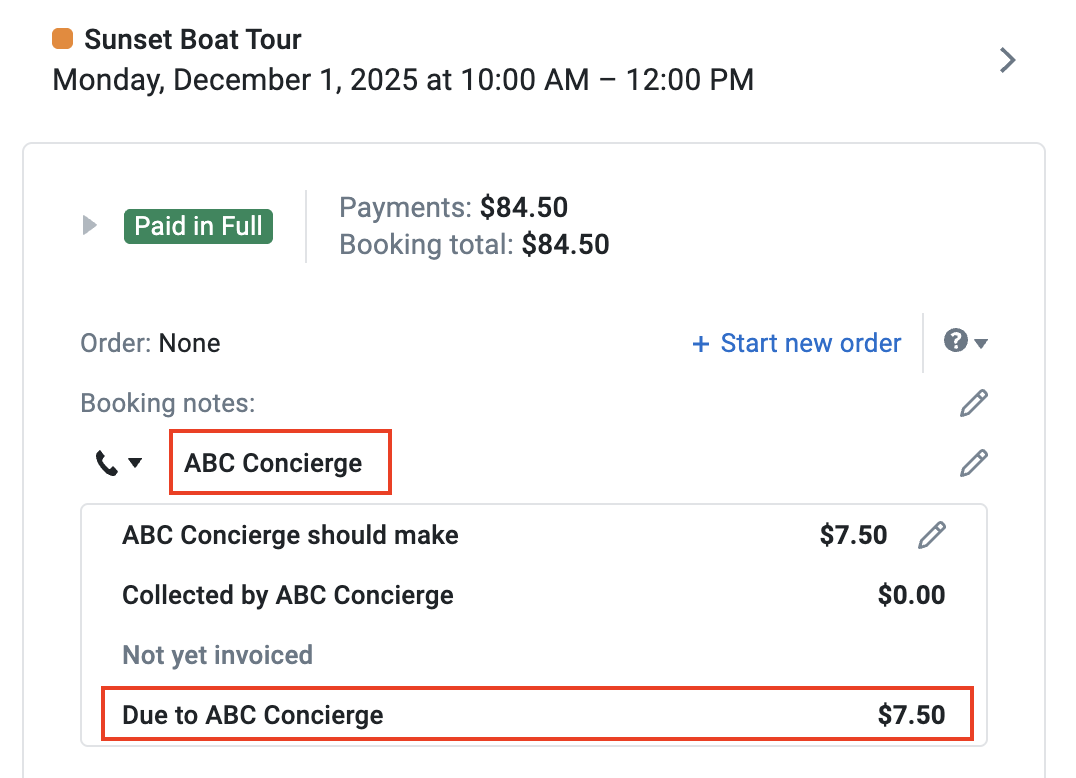
Task: Select the Paid in Full status badge
Action: pos(197,226)
